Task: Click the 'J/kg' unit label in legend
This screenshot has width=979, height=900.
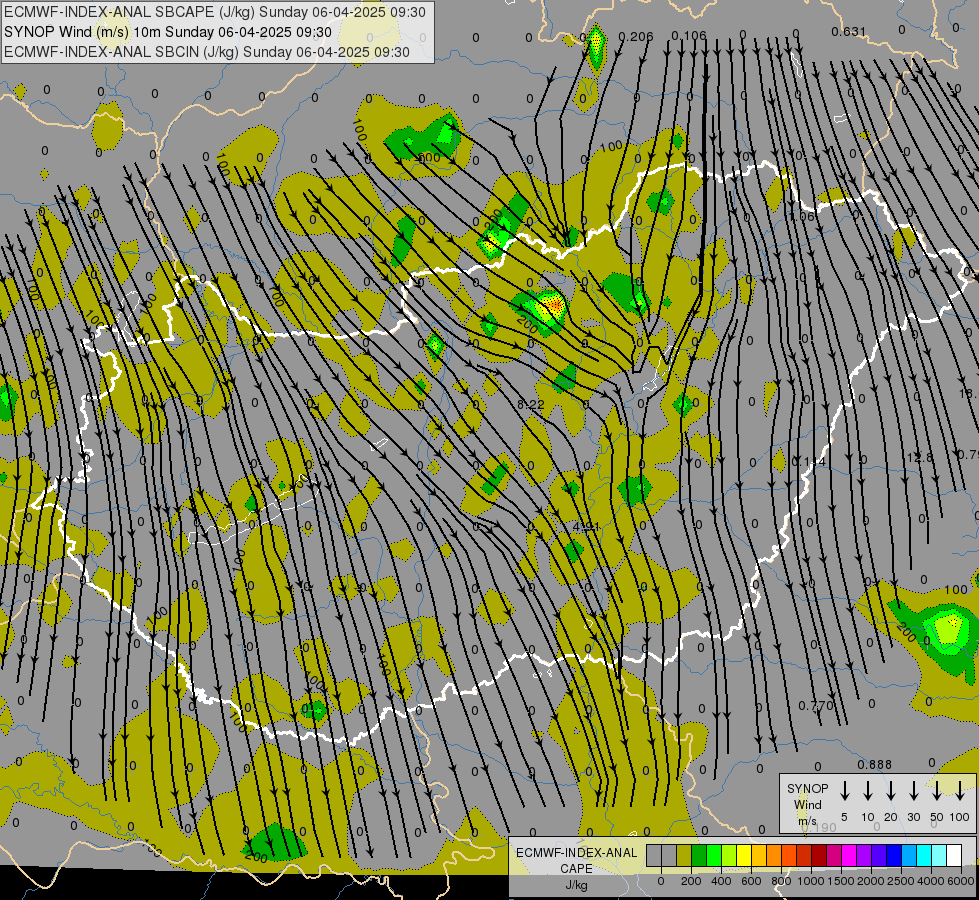Action: tap(576, 885)
